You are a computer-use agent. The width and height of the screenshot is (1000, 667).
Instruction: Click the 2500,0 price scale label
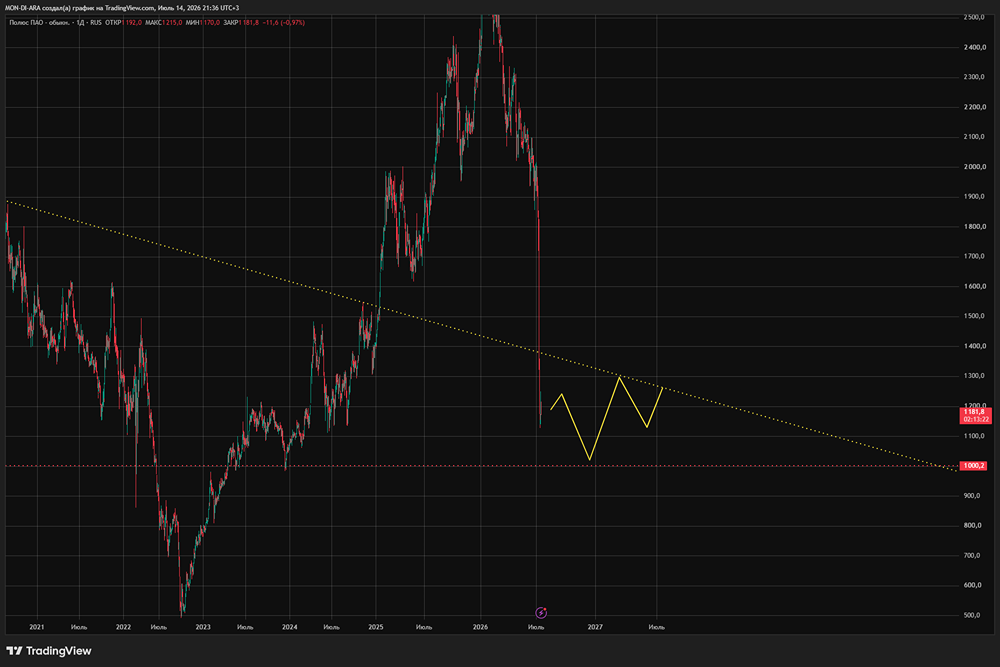pos(974,17)
